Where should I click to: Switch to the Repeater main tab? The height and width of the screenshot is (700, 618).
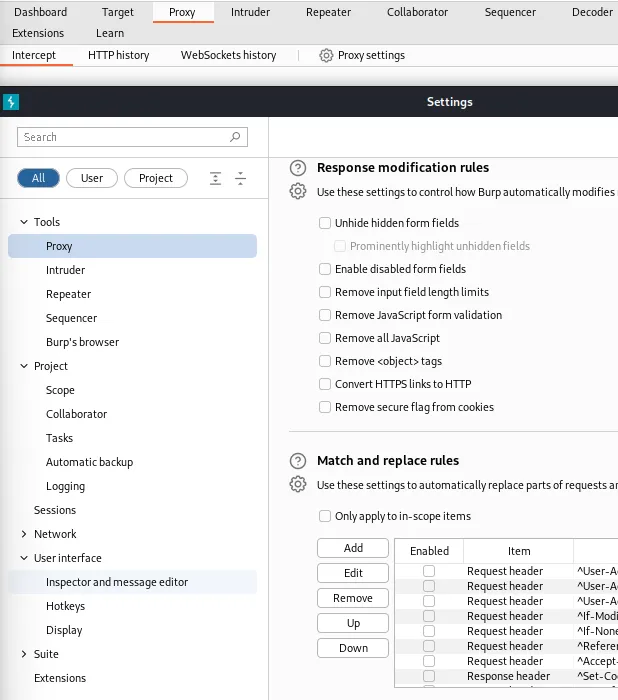click(x=328, y=12)
